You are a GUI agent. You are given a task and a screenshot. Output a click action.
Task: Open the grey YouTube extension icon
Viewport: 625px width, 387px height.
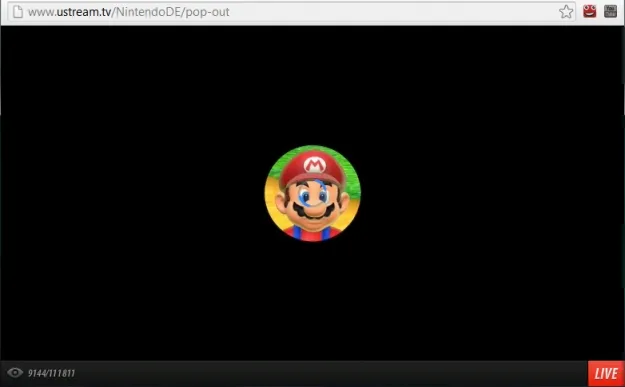pos(610,11)
